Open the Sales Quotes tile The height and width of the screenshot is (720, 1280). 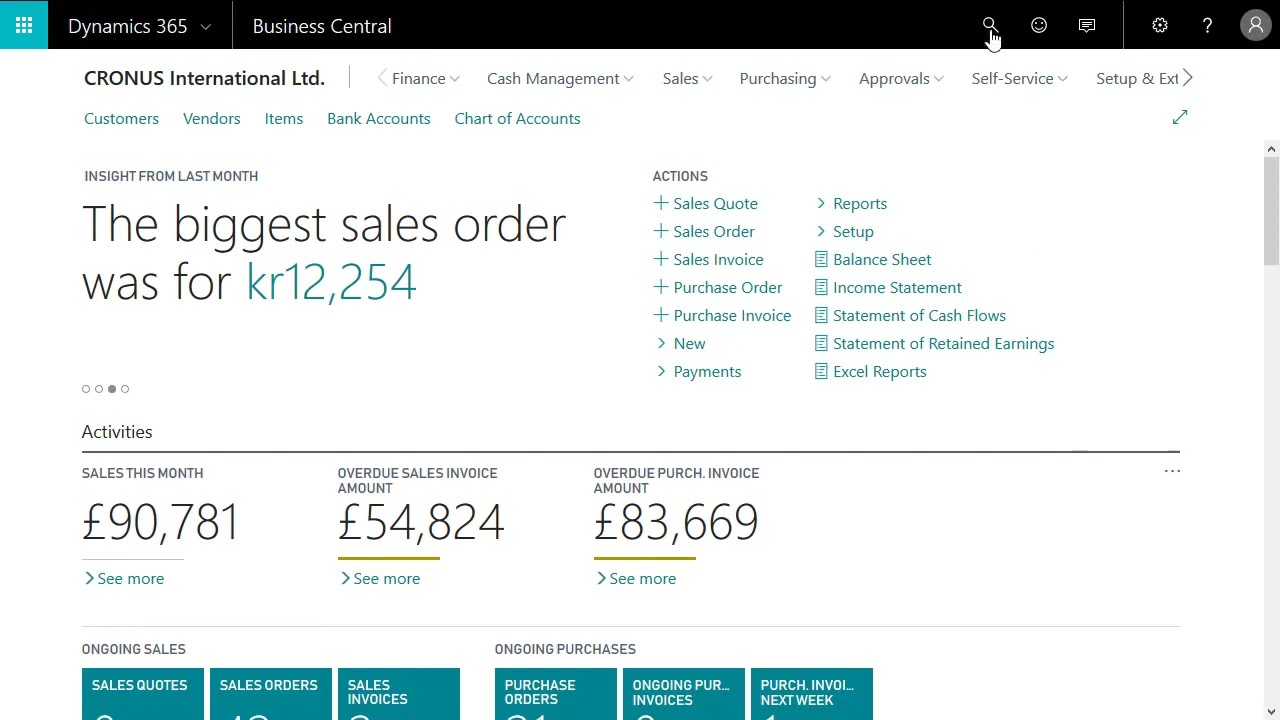(x=143, y=694)
